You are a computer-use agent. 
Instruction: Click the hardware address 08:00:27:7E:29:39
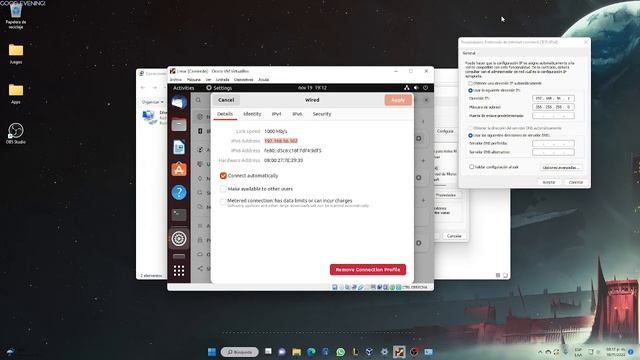point(283,160)
